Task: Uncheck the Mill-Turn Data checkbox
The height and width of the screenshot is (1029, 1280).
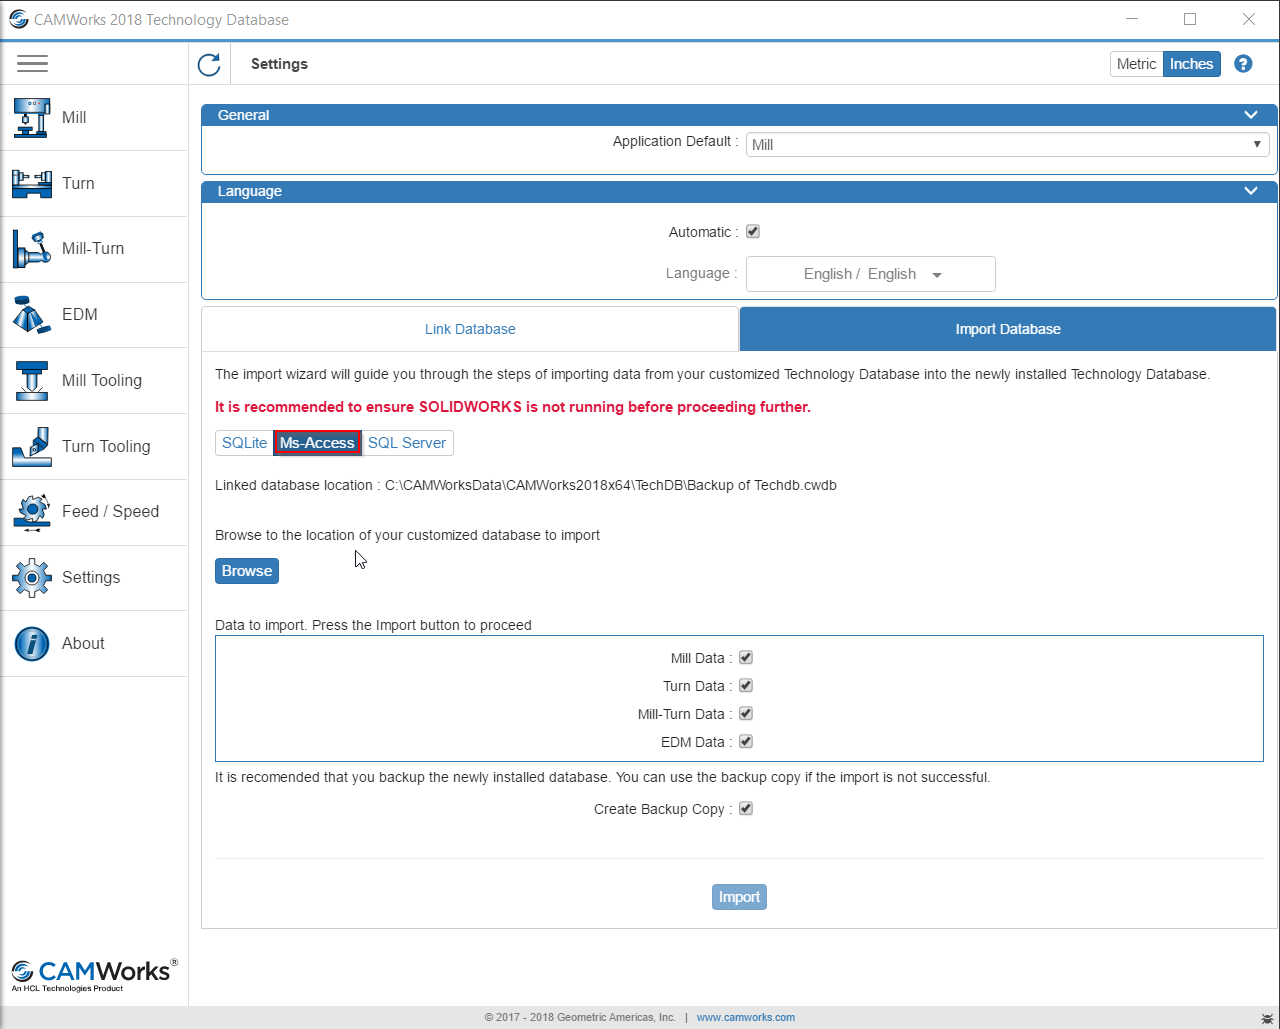Action: (x=746, y=713)
